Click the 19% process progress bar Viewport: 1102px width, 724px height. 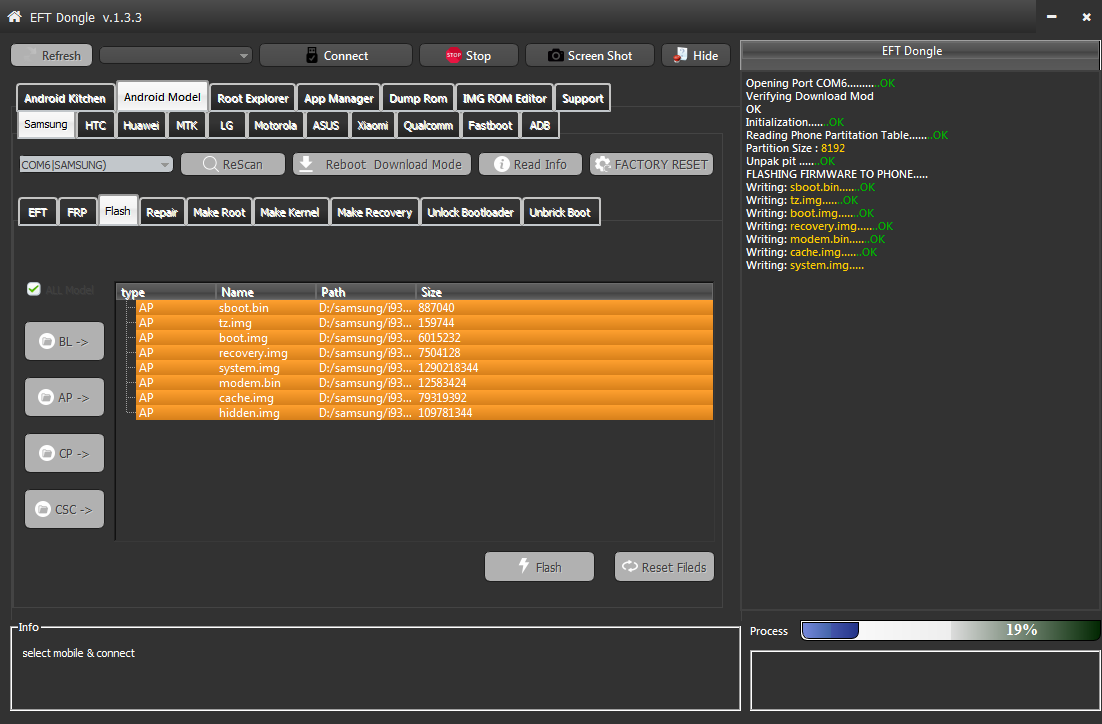950,630
